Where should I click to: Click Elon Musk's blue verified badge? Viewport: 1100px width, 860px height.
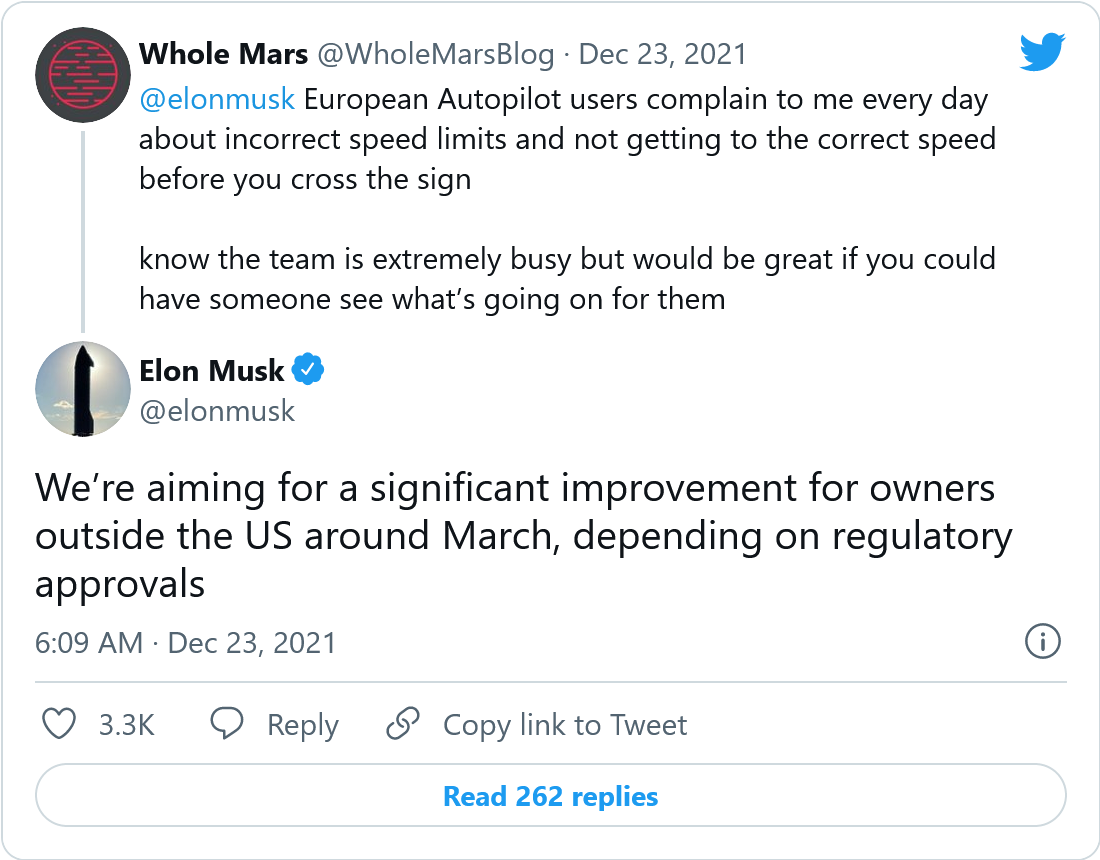click(x=308, y=371)
